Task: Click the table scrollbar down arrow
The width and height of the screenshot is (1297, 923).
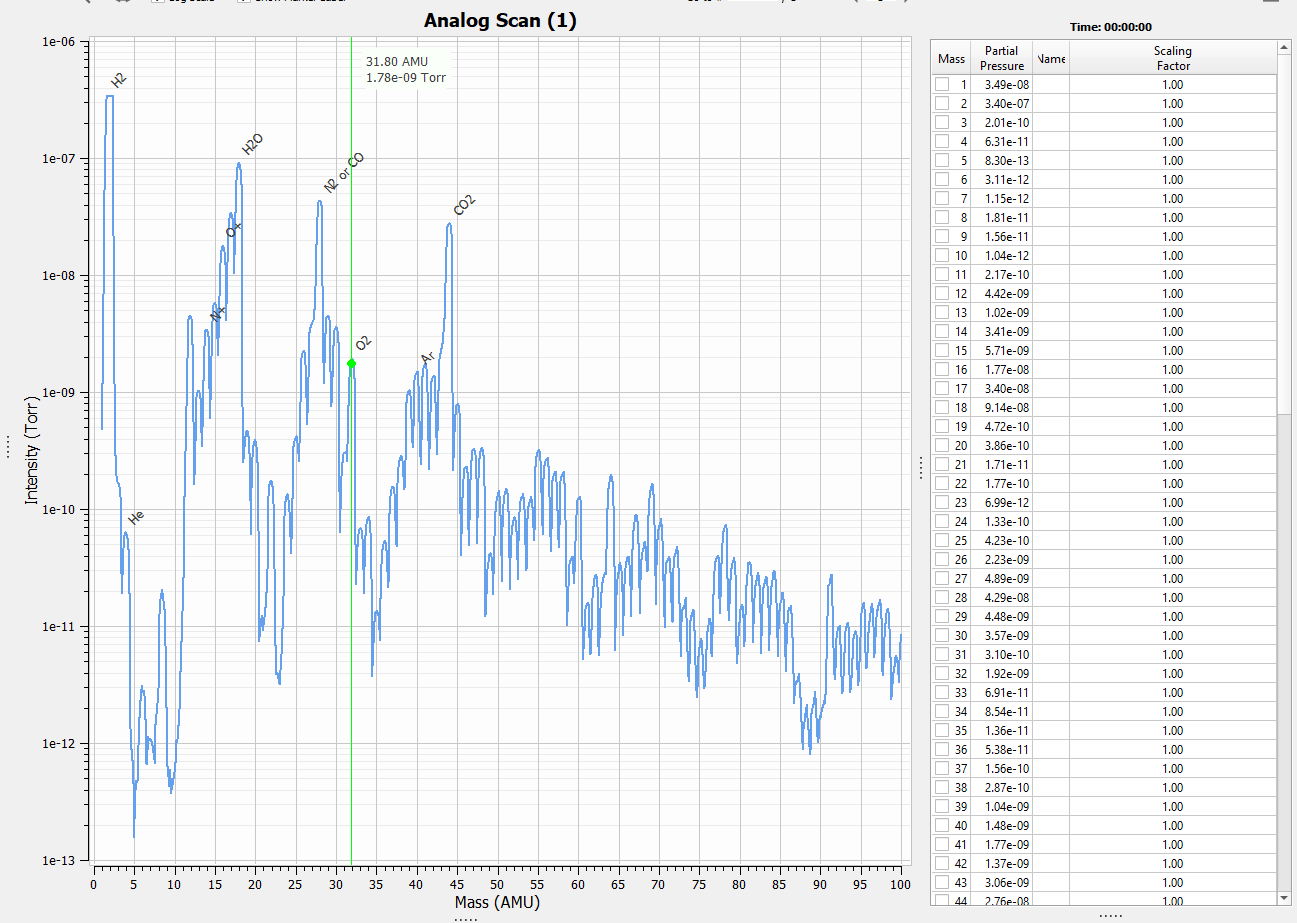Action: pos(1284,897)
